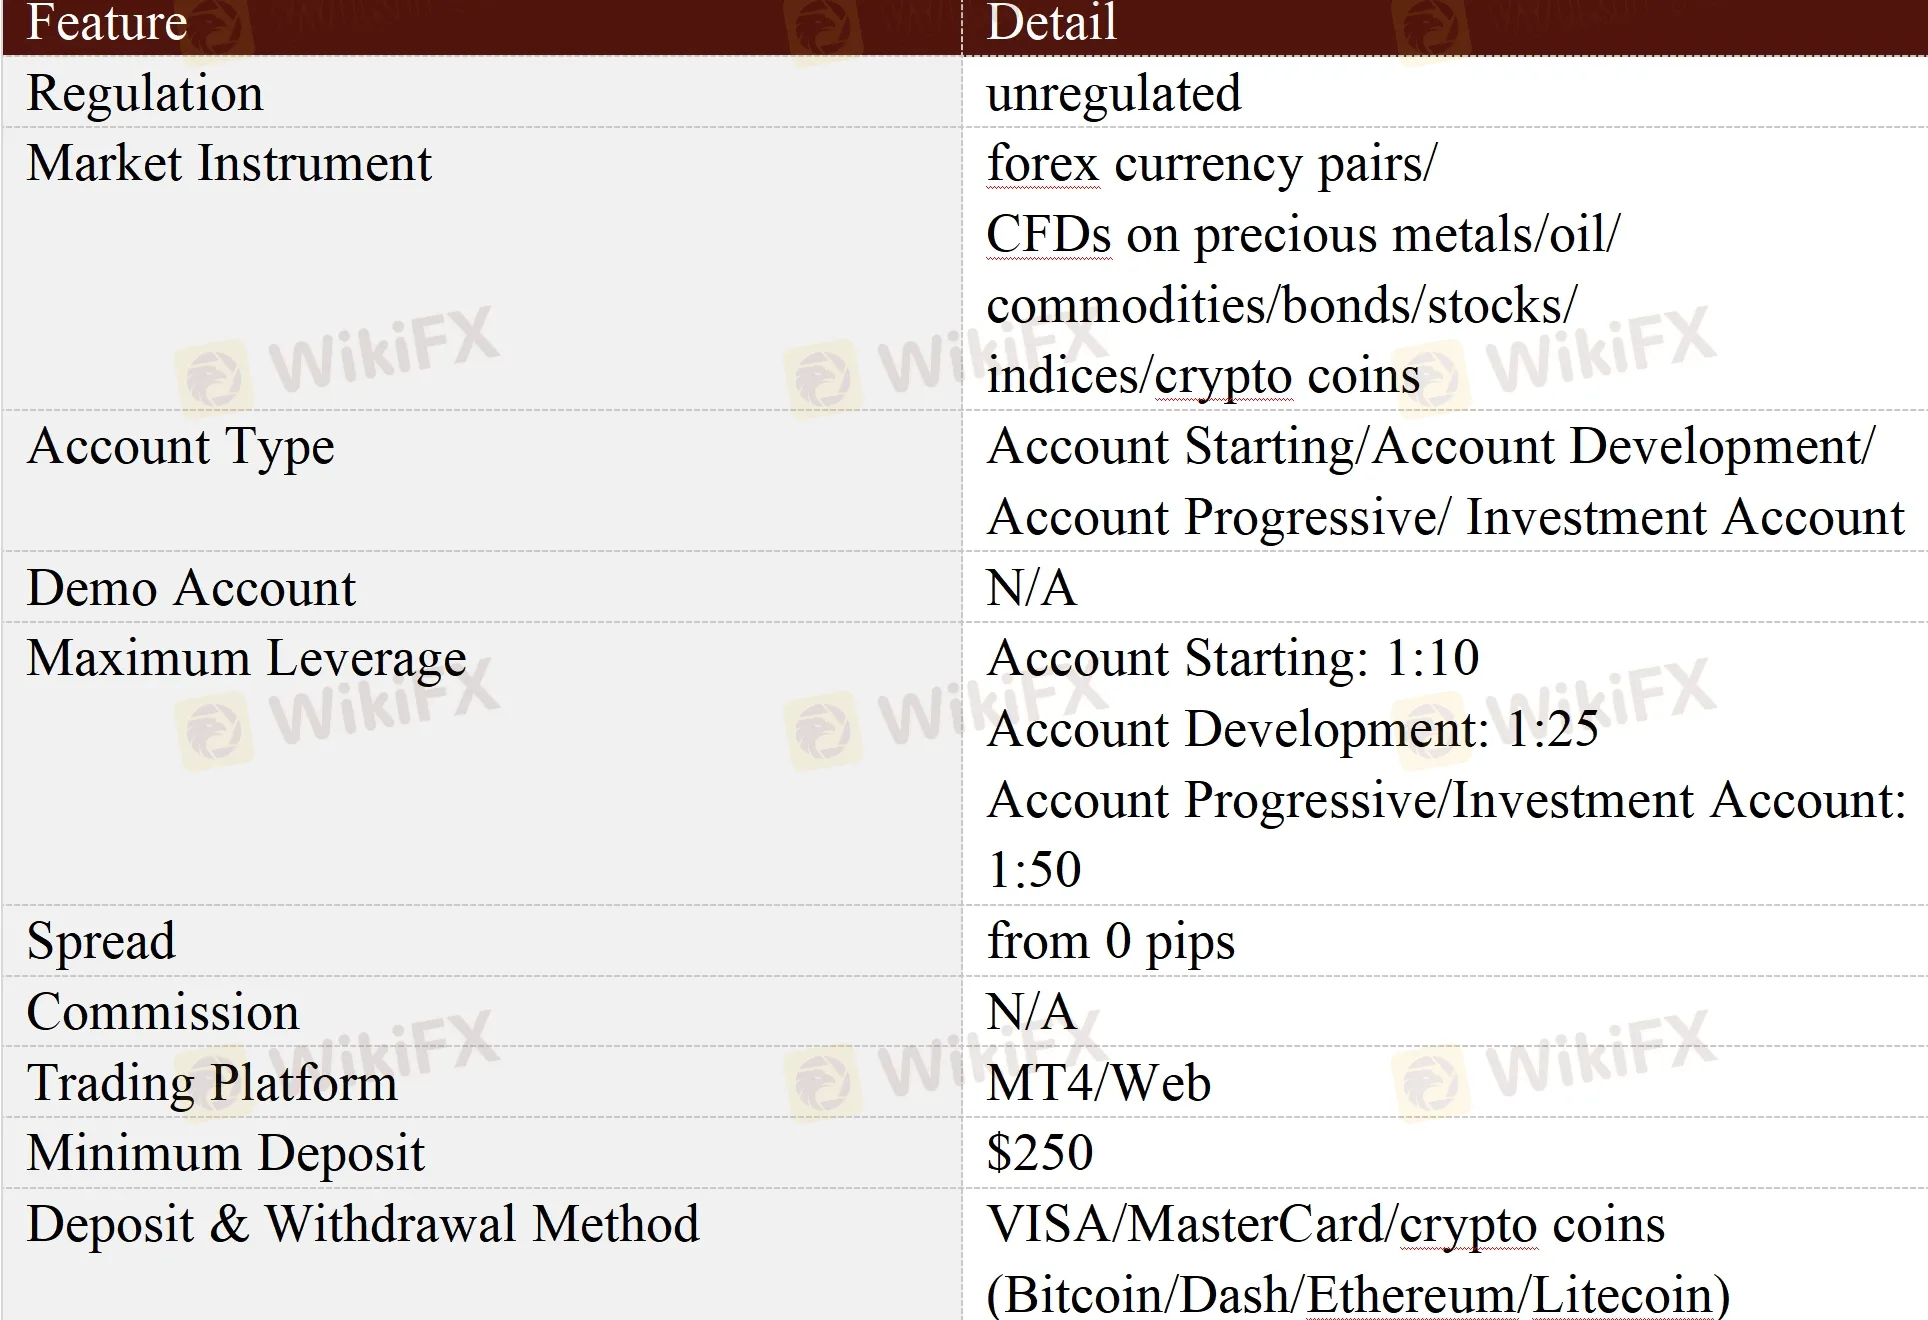
Task: Select the "Regulation" row label
Action: 145,93
